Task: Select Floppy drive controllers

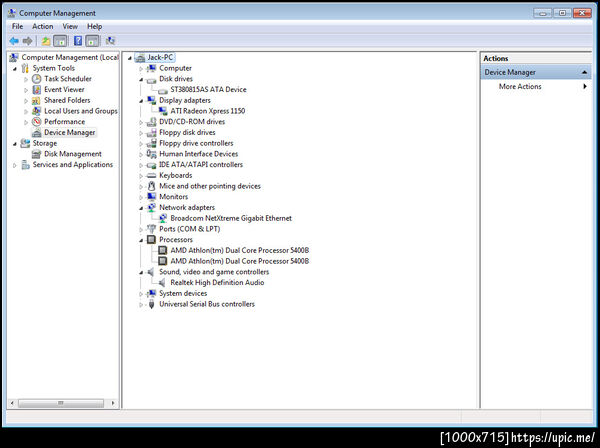Action: click(x=196, y=143)
